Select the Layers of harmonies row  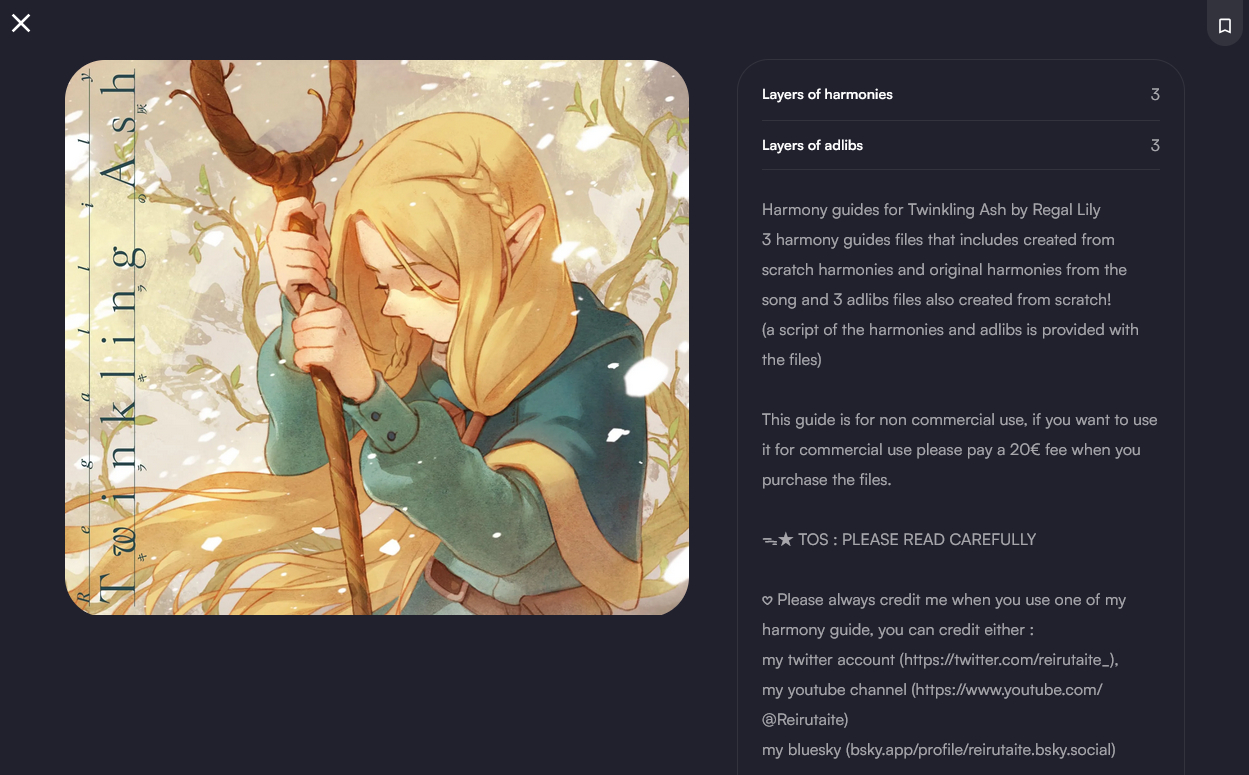tap(961, 95)
